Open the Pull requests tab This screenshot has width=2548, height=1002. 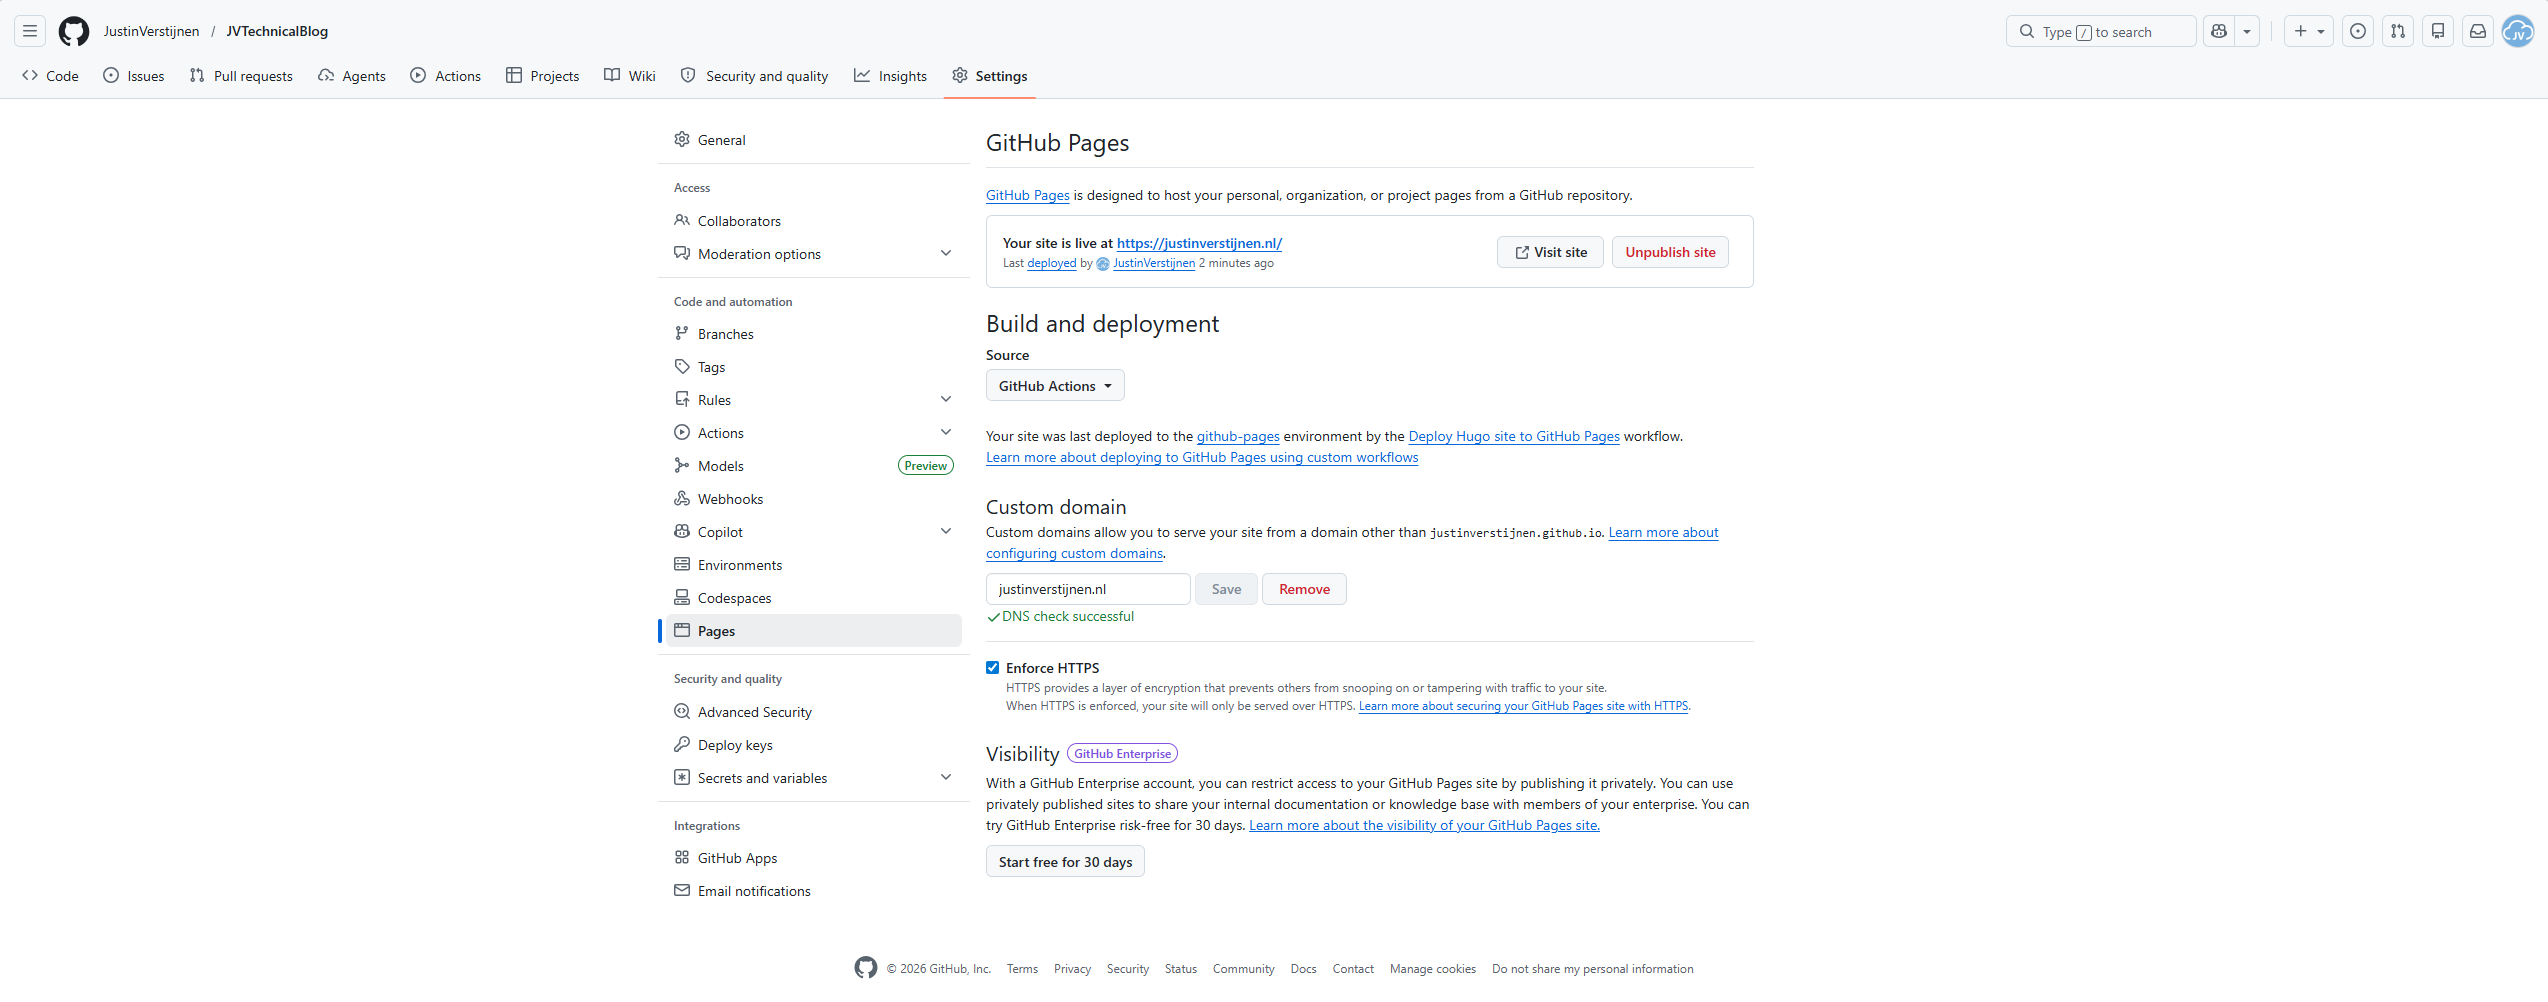click(241, 76)
